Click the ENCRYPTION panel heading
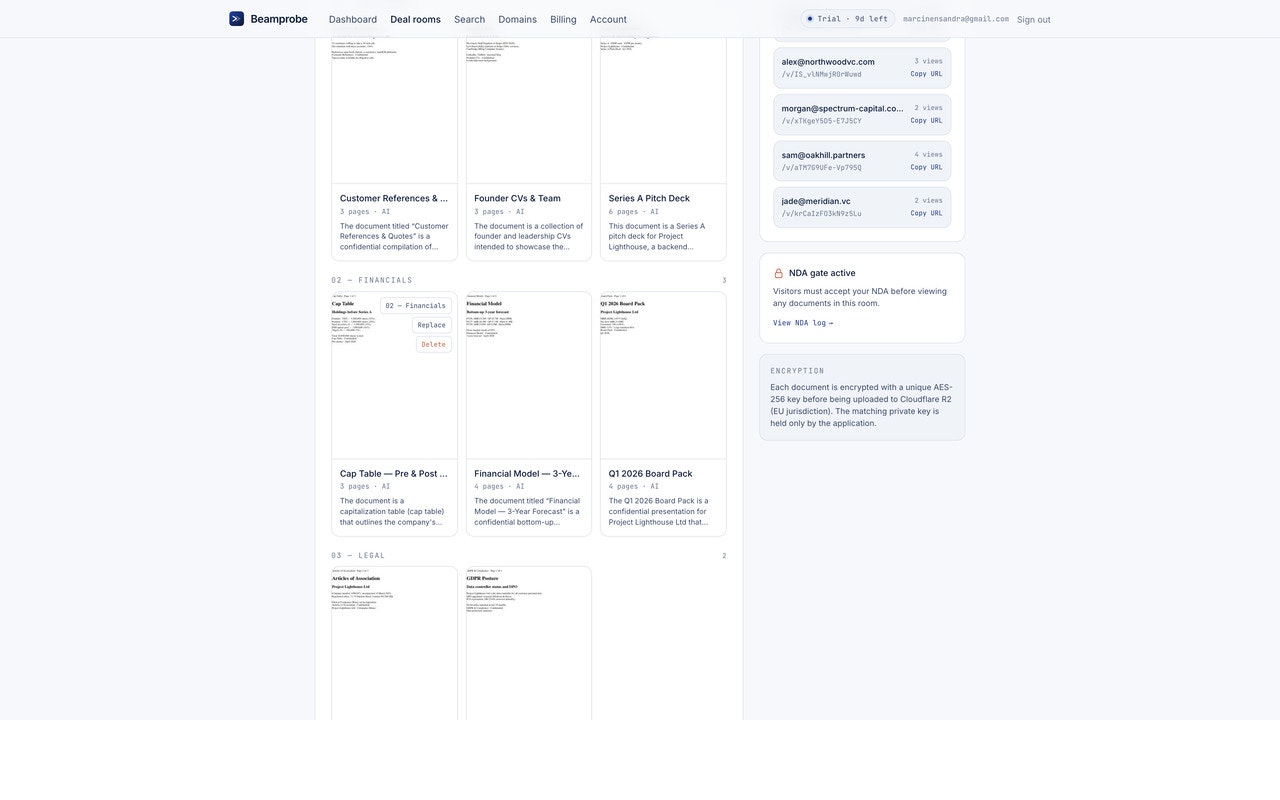The height and width of the screenshot is (800, 1280). pos(797,371)
